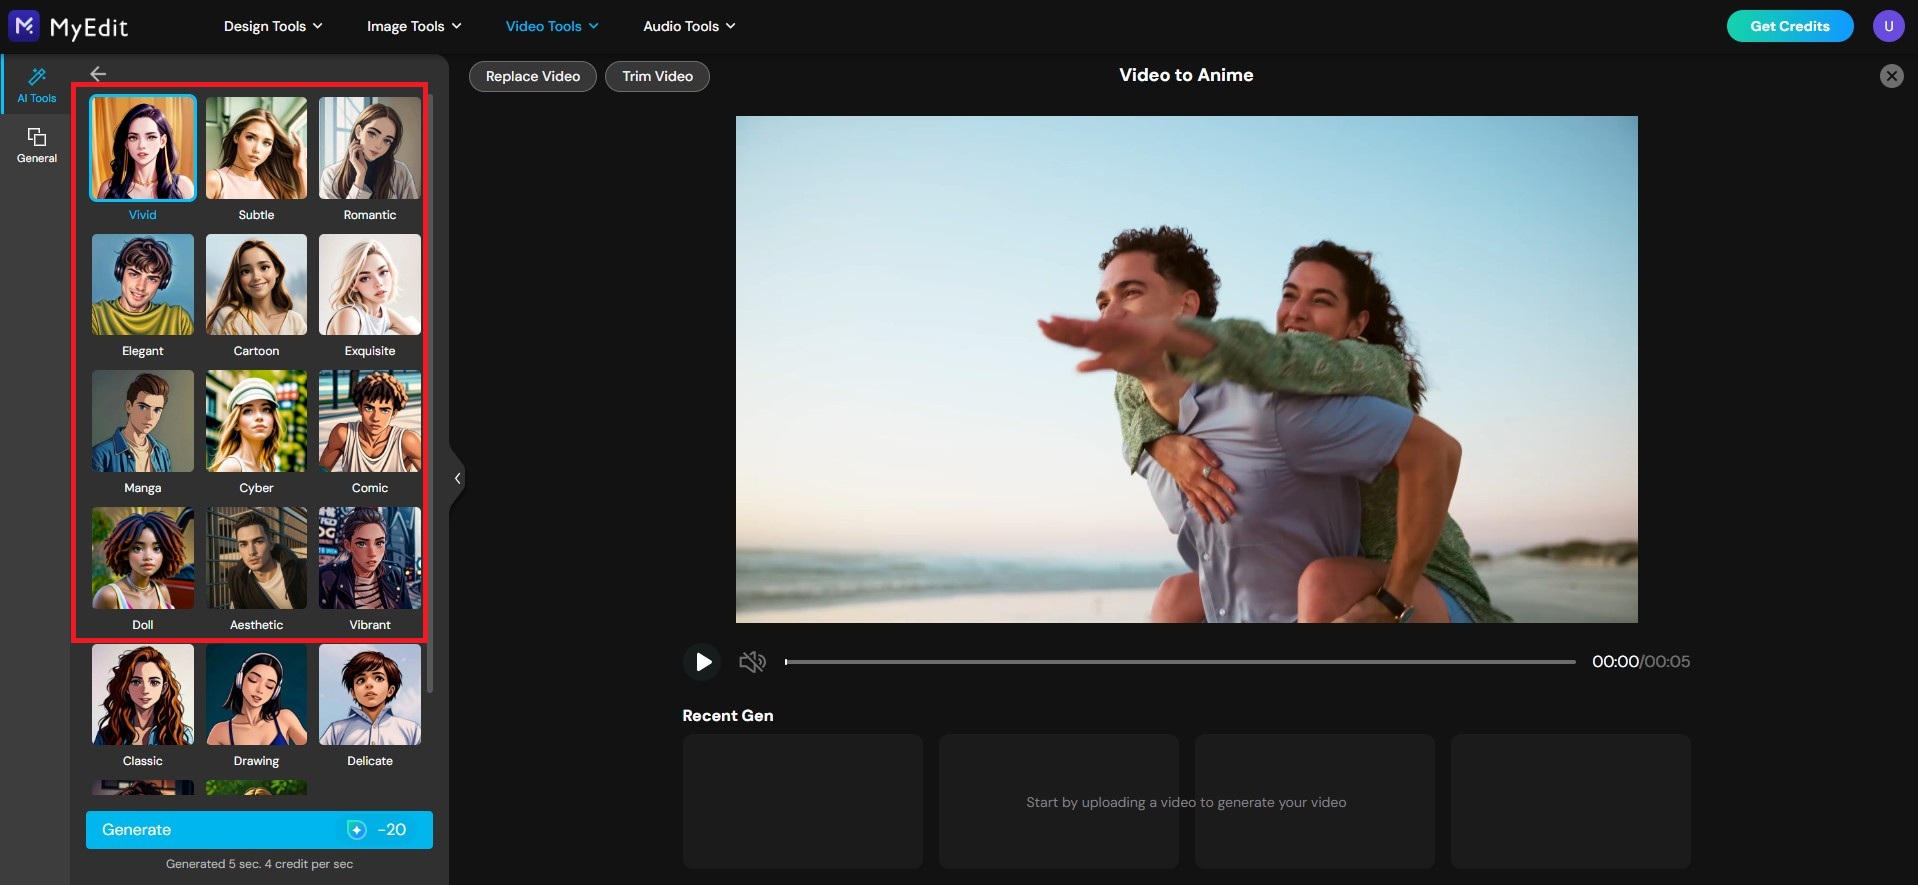
Task: Click "Start by uploading a video" message
Action: 1186,802
